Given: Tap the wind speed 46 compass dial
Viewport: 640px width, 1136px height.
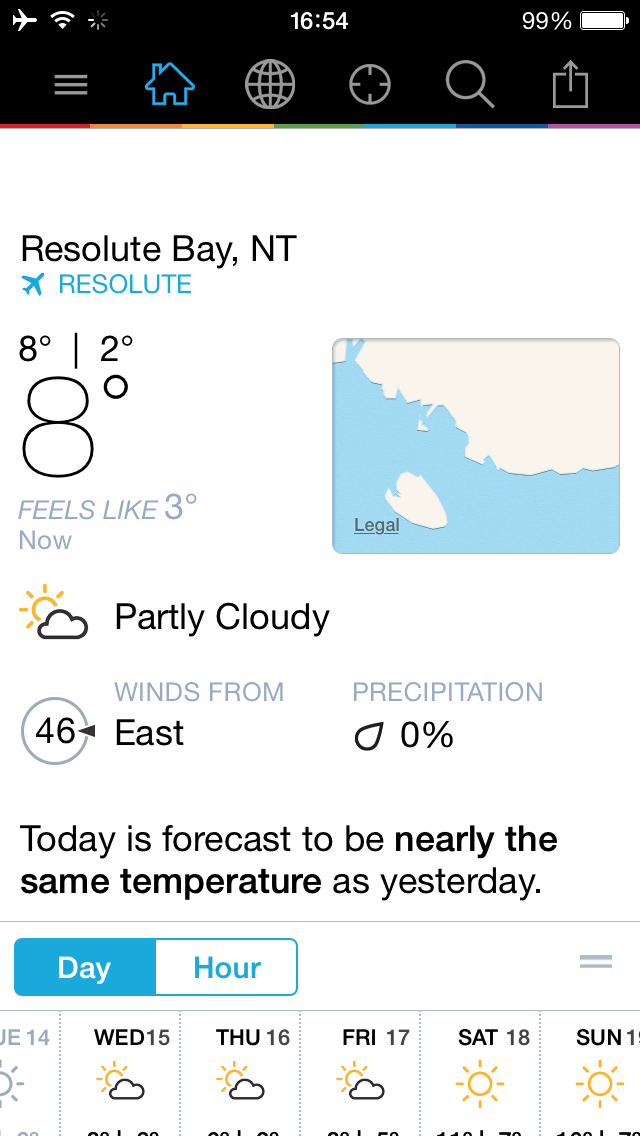Looking at the screenshot, I should [x=57, y=731].
